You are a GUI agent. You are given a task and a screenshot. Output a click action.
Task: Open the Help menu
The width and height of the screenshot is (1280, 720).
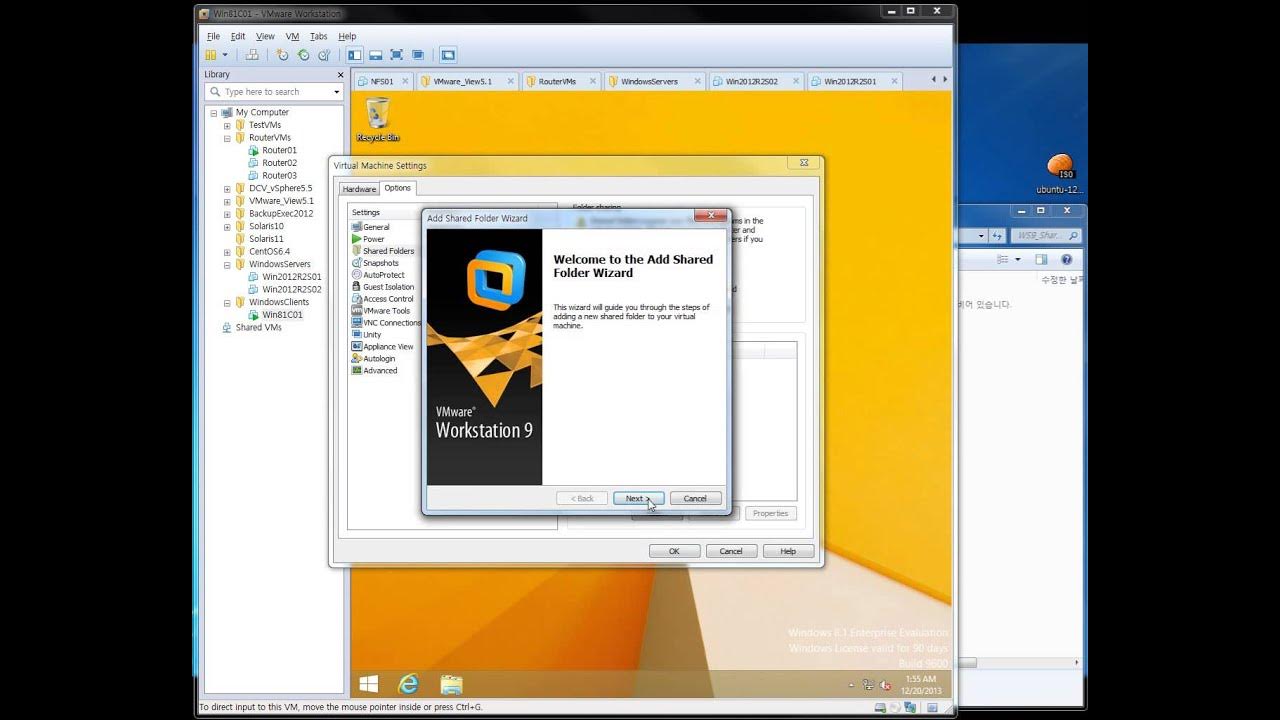pos(347,36)
